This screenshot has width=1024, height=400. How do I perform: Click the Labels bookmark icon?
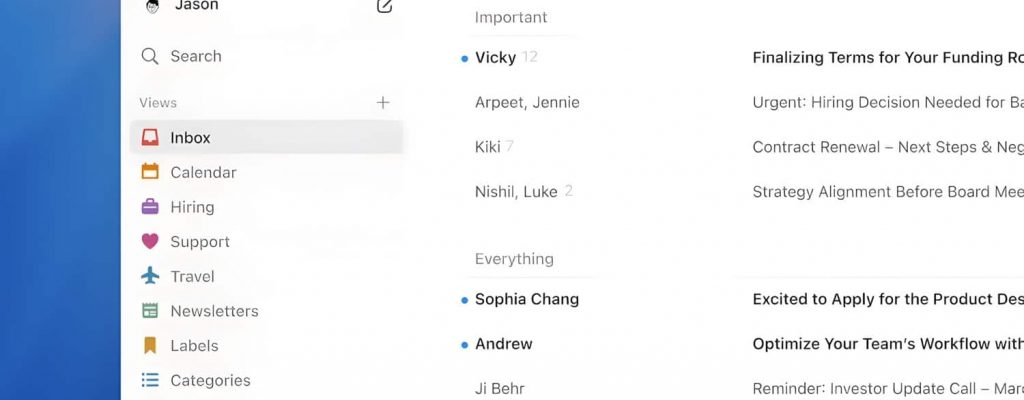(x=150, y=346)
